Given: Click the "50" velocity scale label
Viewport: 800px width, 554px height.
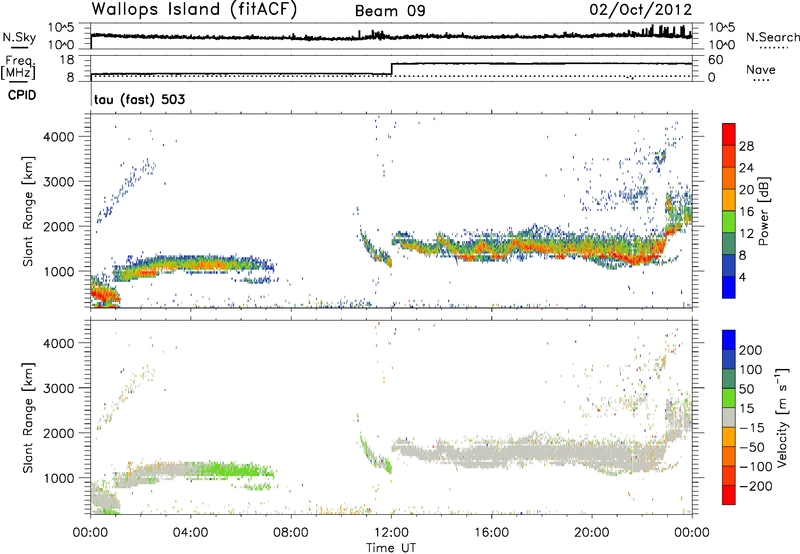Looking at the screenshot, I should [x=746, y=389].
